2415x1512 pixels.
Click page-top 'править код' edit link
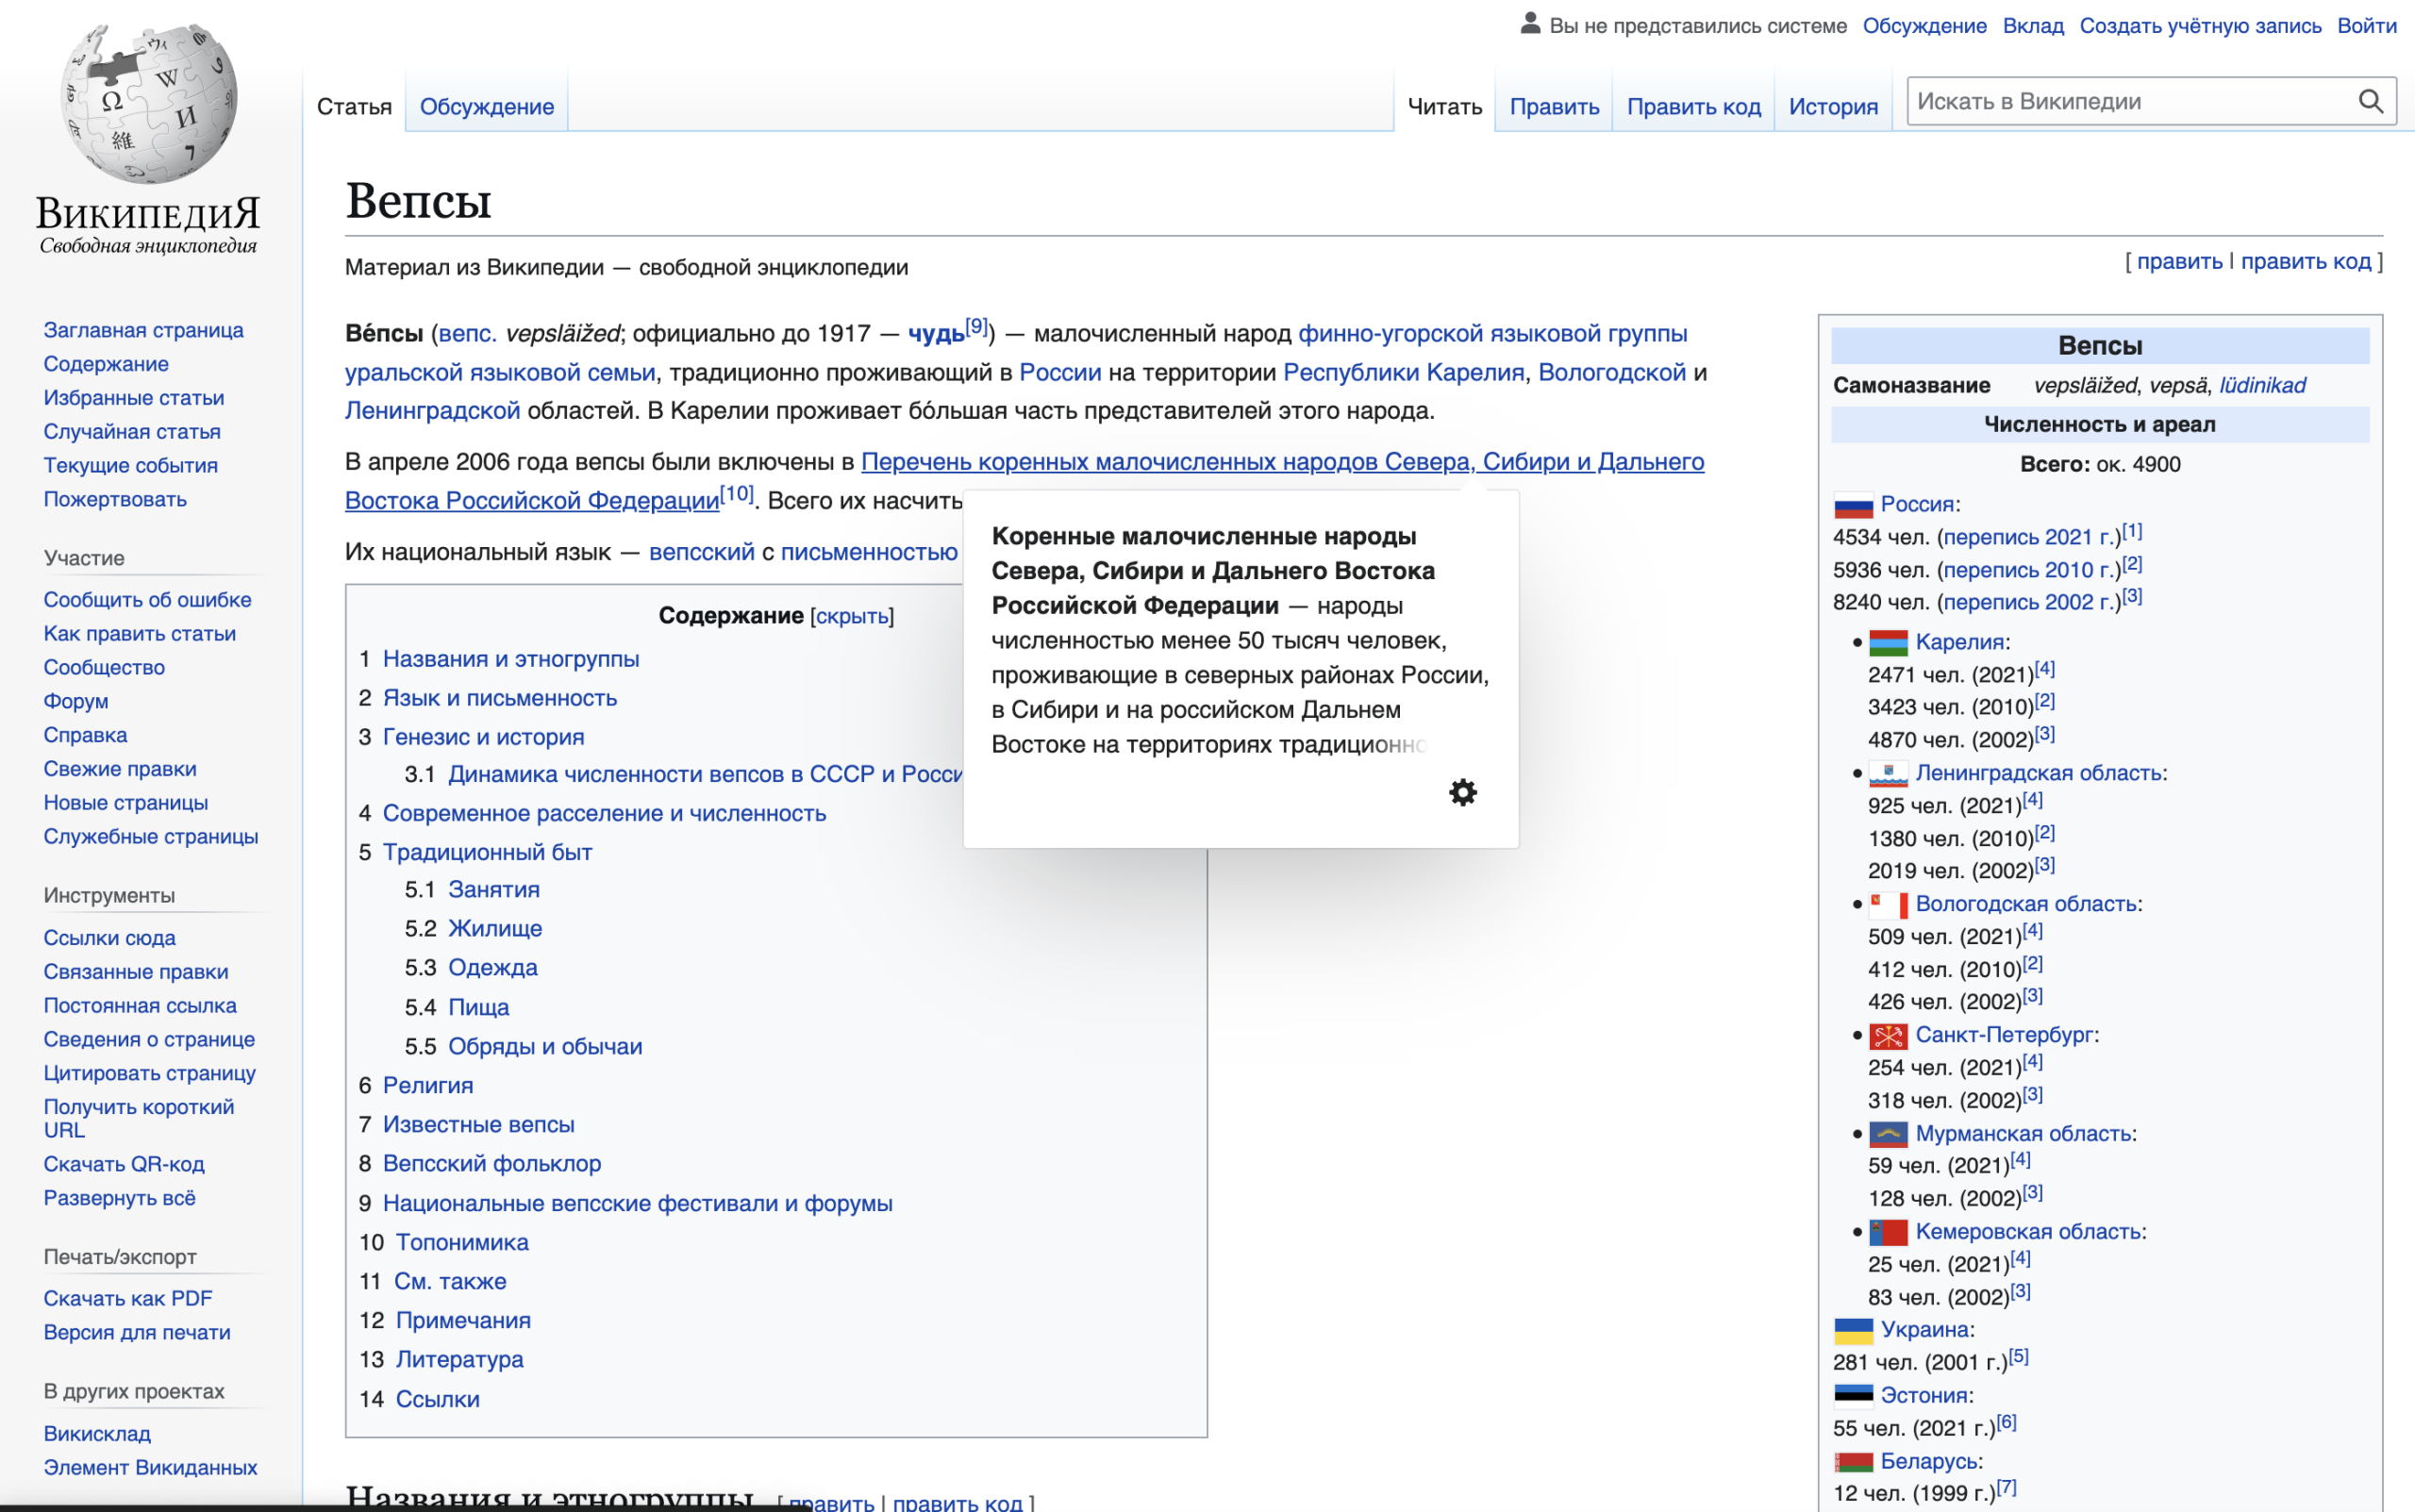[x=2305, y=261]
